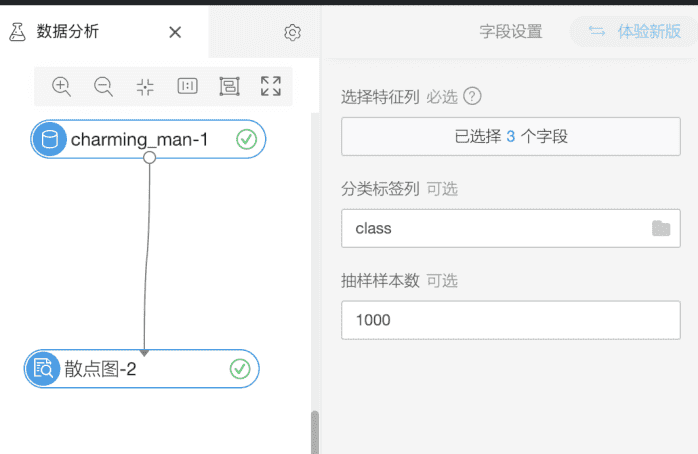Switch to the 字段设置 tab

tap(511, 32)
